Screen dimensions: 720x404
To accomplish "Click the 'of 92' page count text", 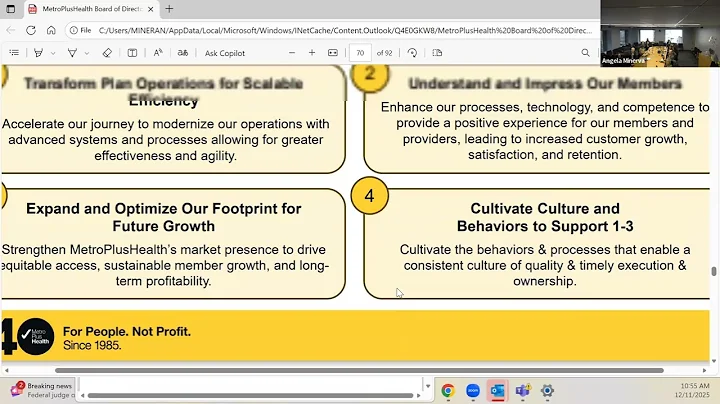I will click(384, 53).
